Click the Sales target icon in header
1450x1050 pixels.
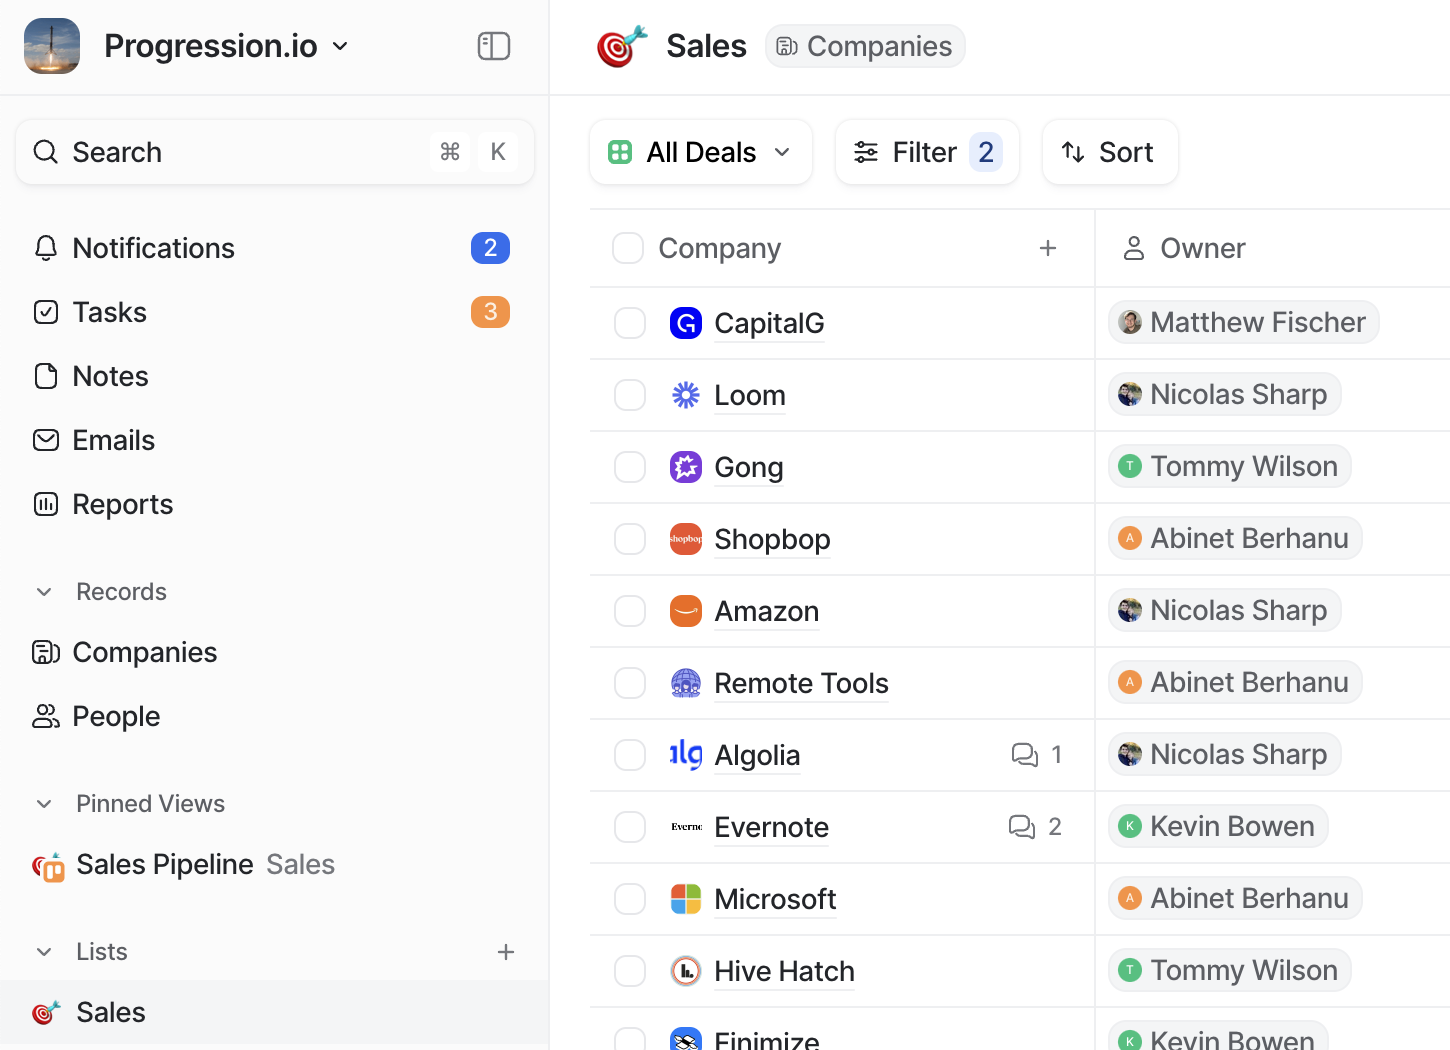tap(622, 46)
